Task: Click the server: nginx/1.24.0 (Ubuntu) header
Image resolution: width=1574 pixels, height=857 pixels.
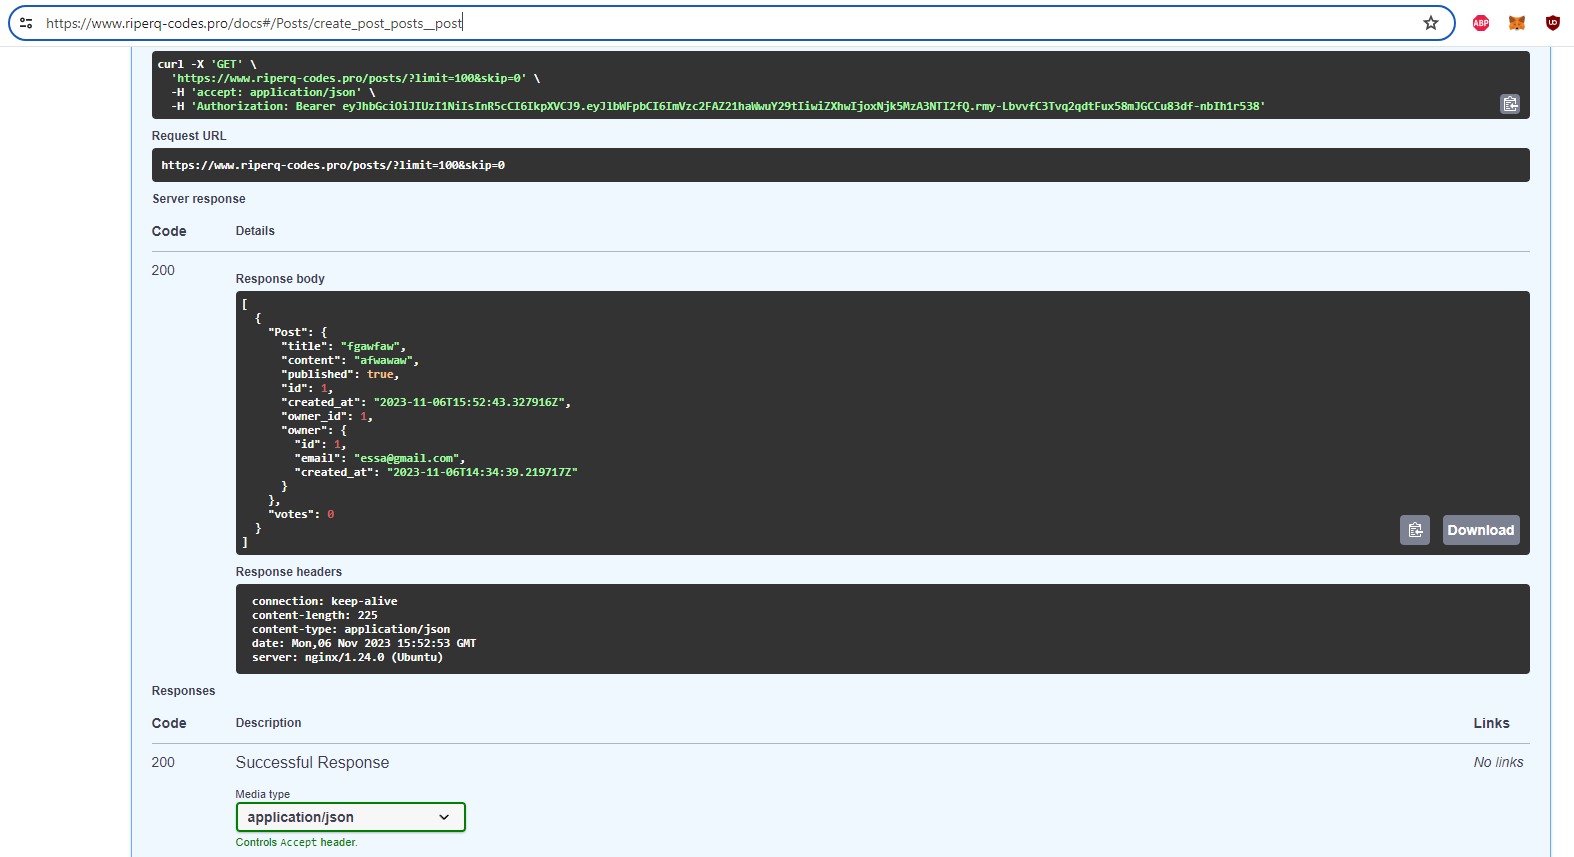Action: [x=347, y=657]
